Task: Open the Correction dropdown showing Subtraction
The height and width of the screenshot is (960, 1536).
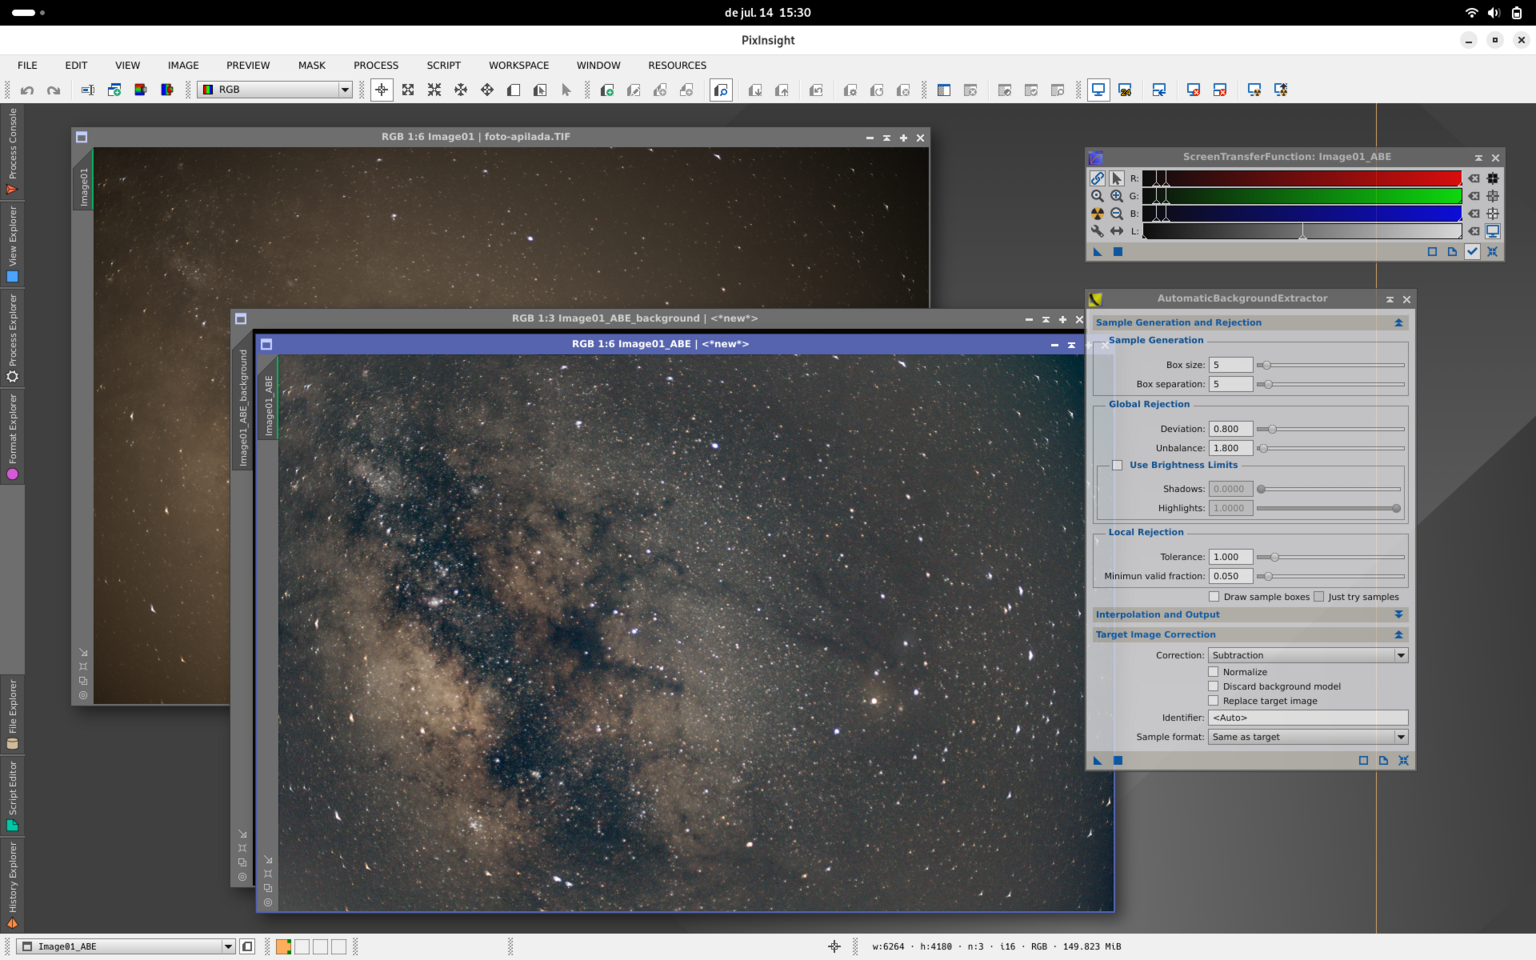Action: (x=1308, y=655)
